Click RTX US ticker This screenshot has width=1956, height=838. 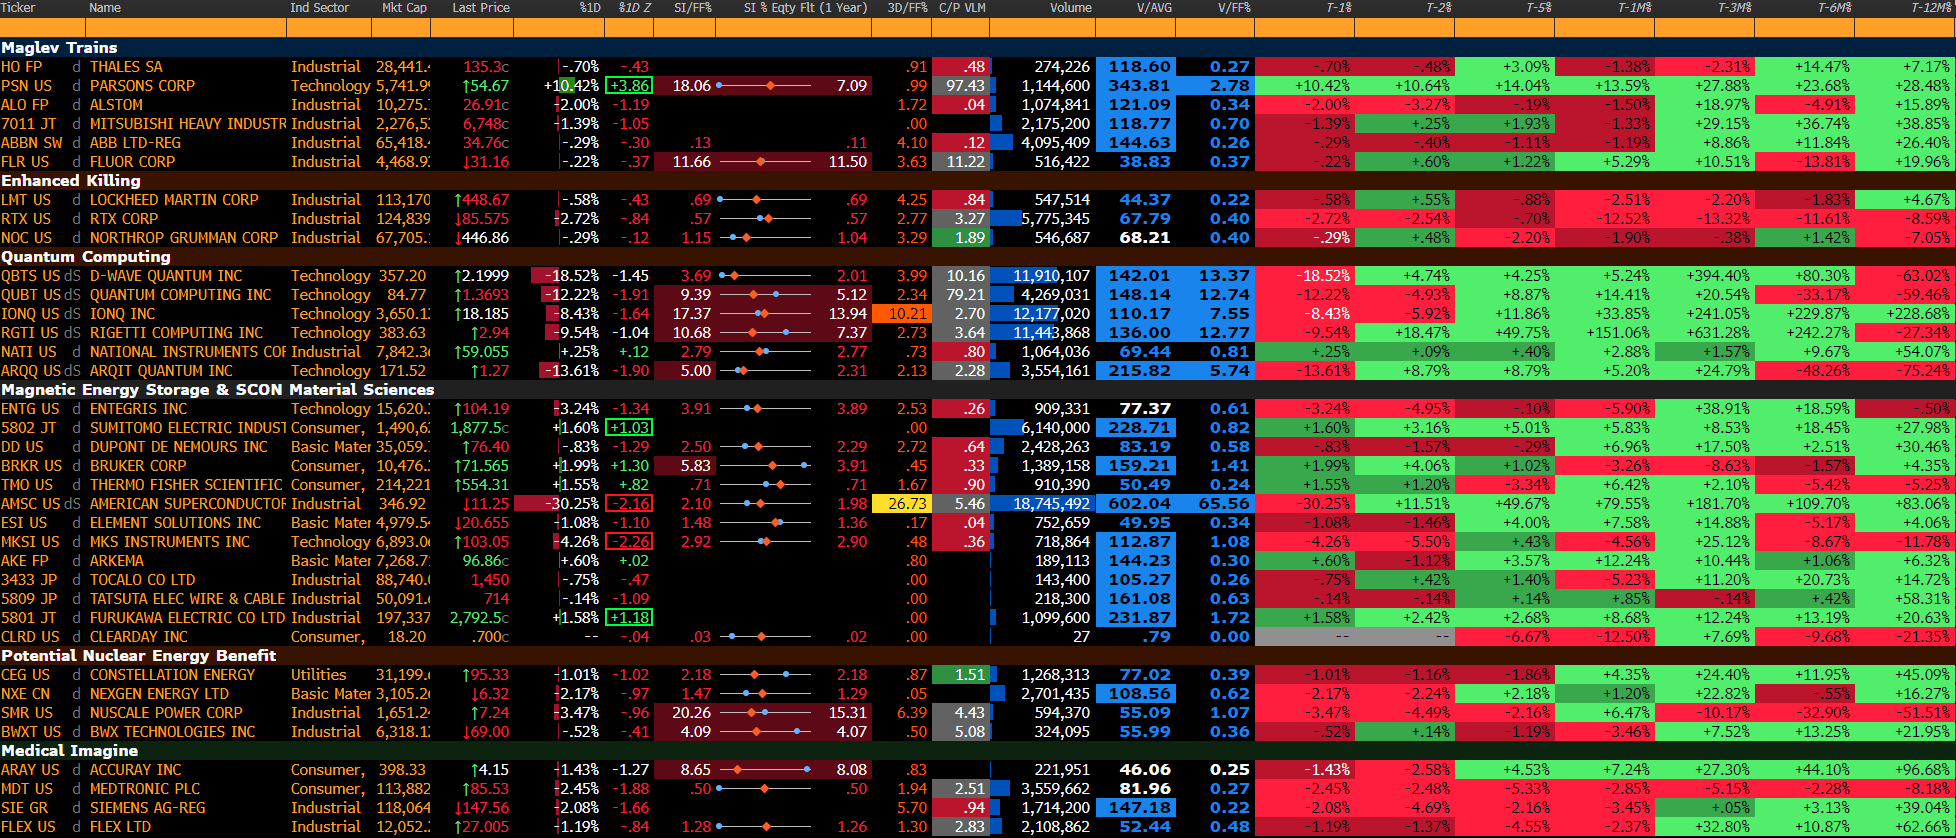(x=26, y=219)
